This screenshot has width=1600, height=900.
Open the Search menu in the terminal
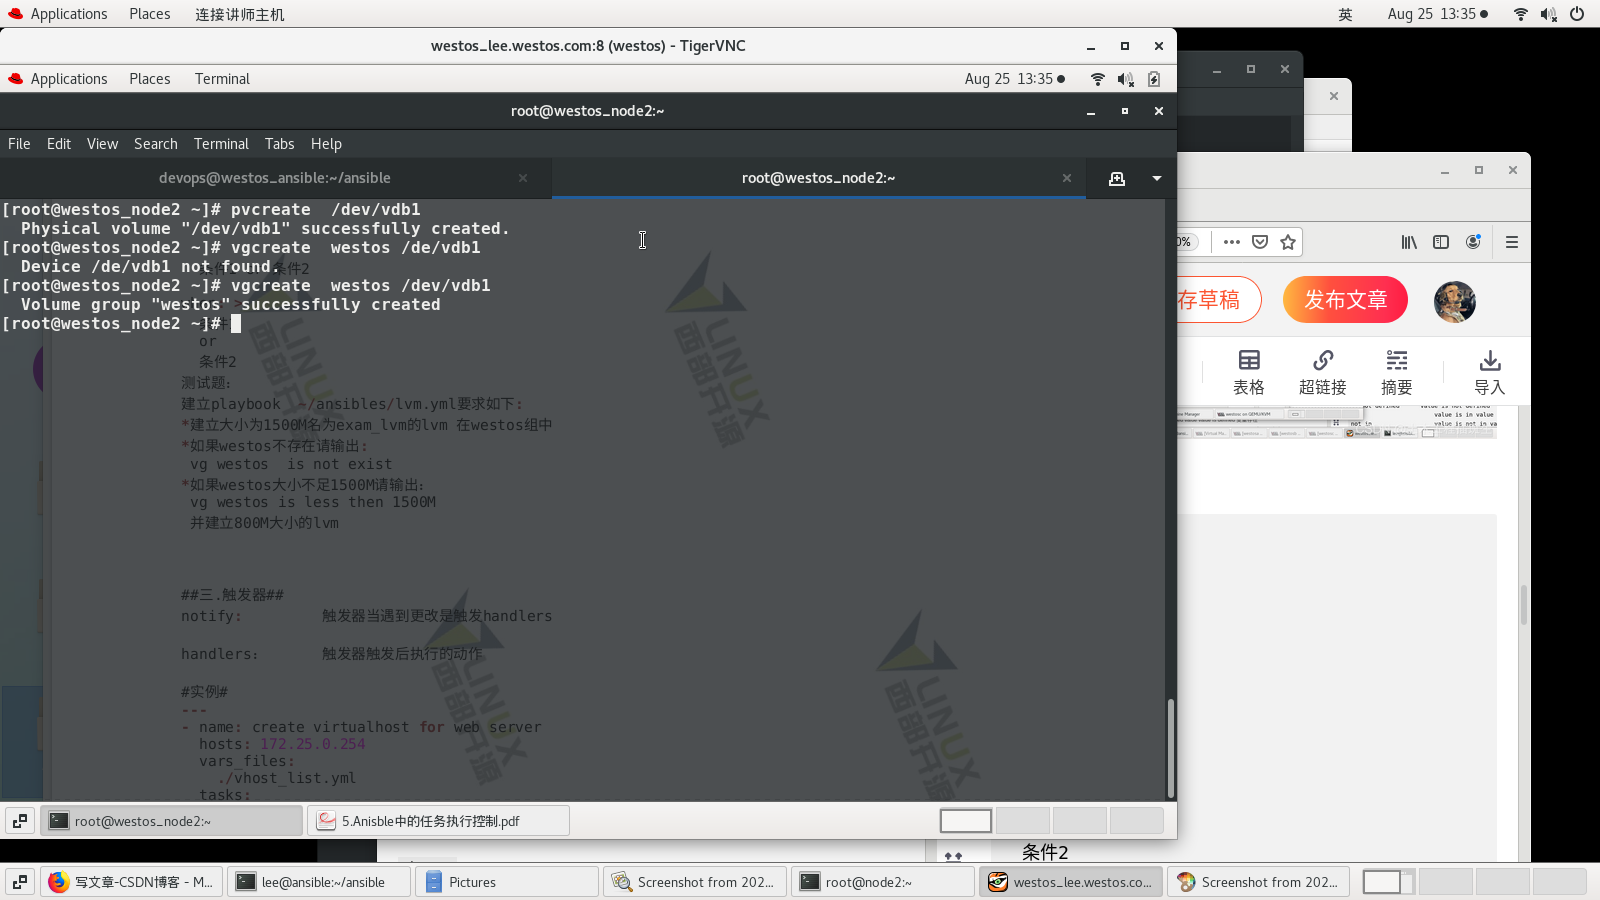tap(156, 144)
